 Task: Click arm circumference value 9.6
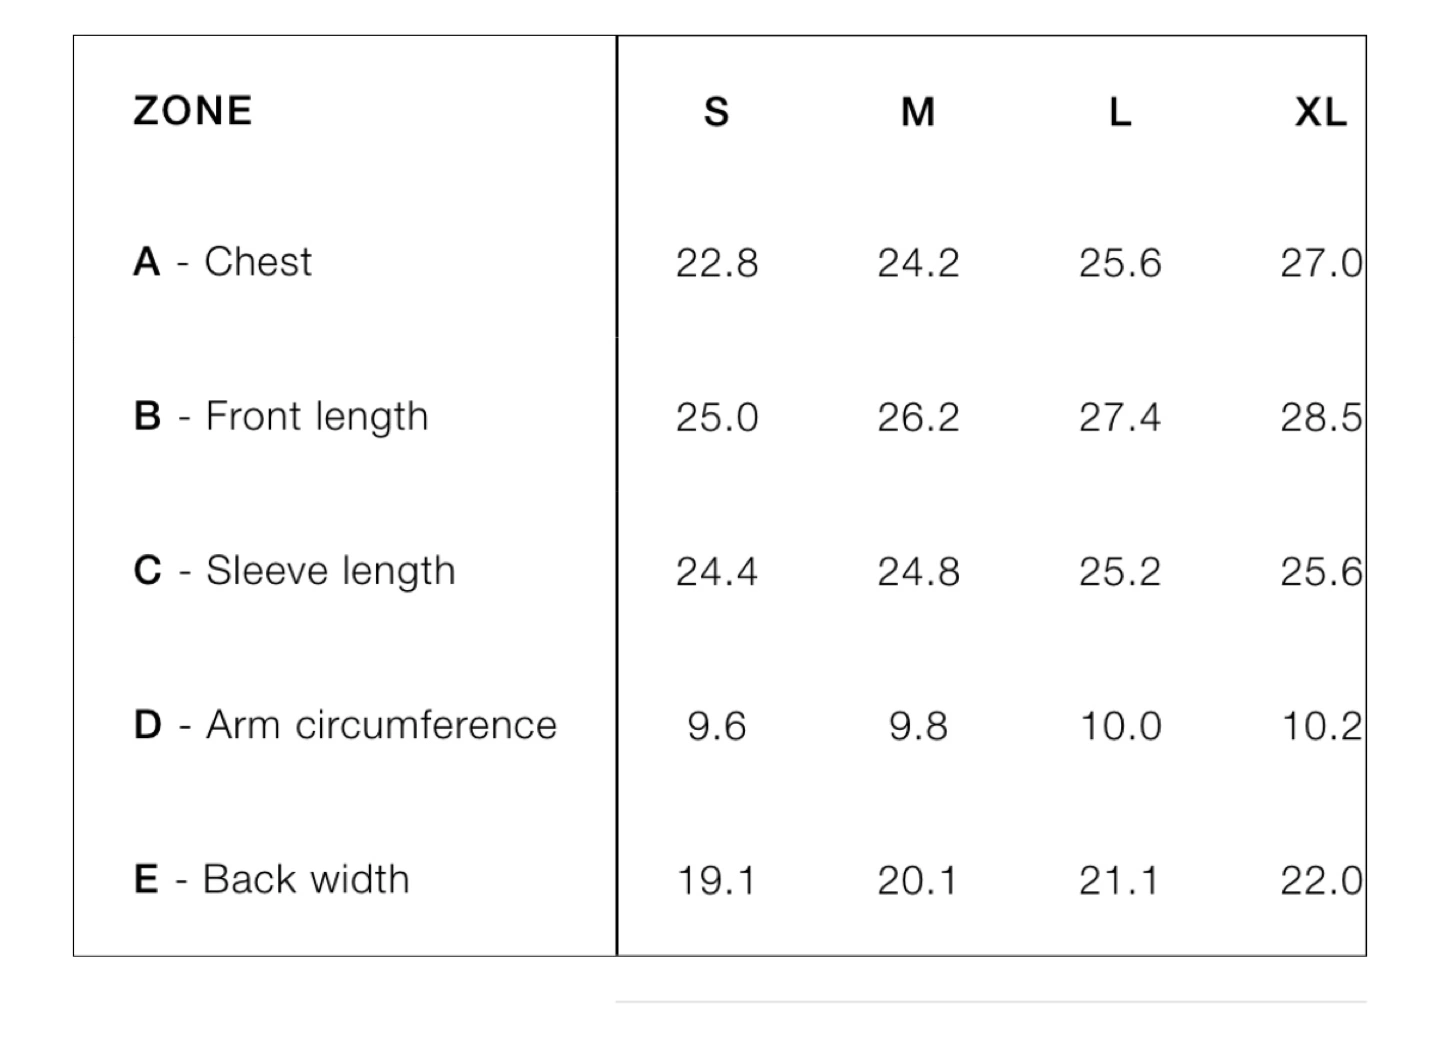pyautogui.click(x=717, y=726)
